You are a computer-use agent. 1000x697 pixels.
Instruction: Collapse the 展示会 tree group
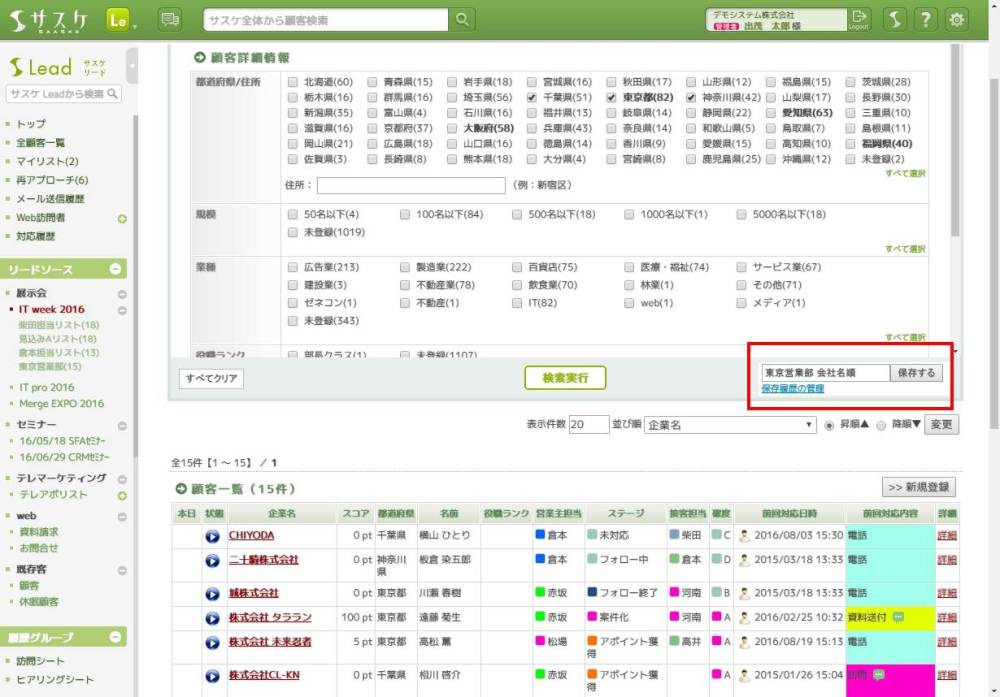point(122,294)
